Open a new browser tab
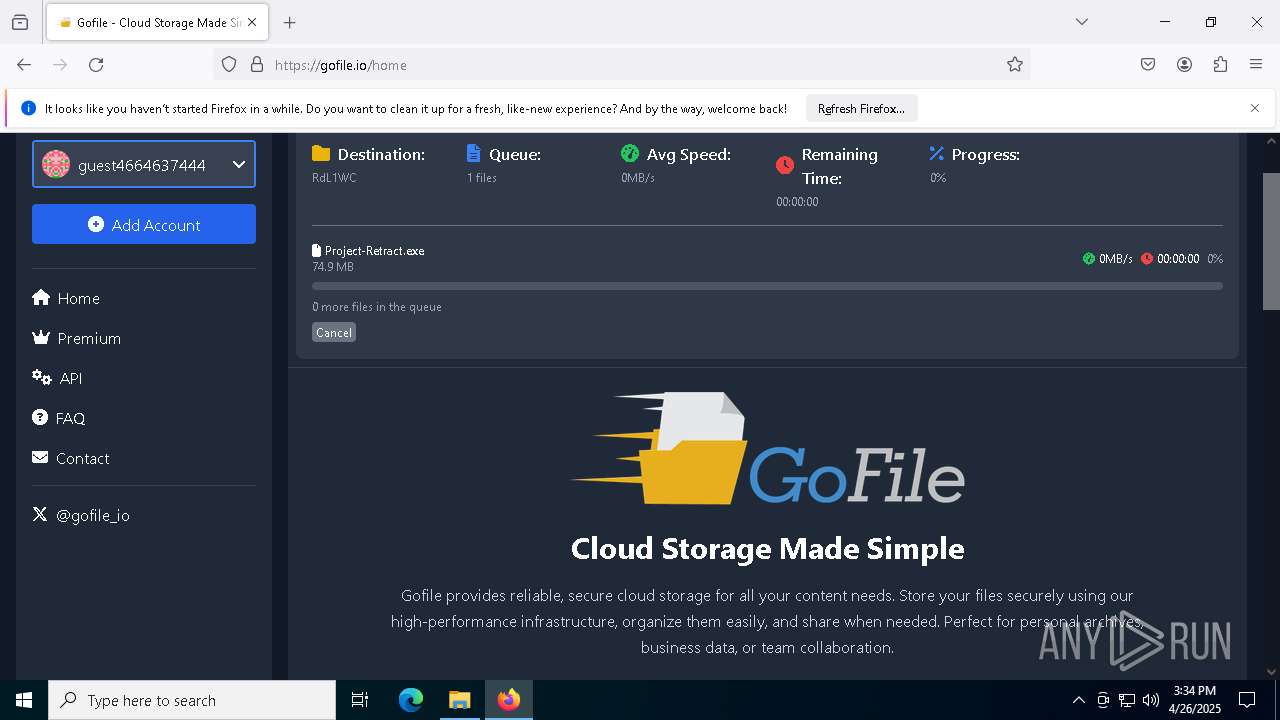This screenshot has width=1280, height=720. pyautogui.click(x=289, y=22)
